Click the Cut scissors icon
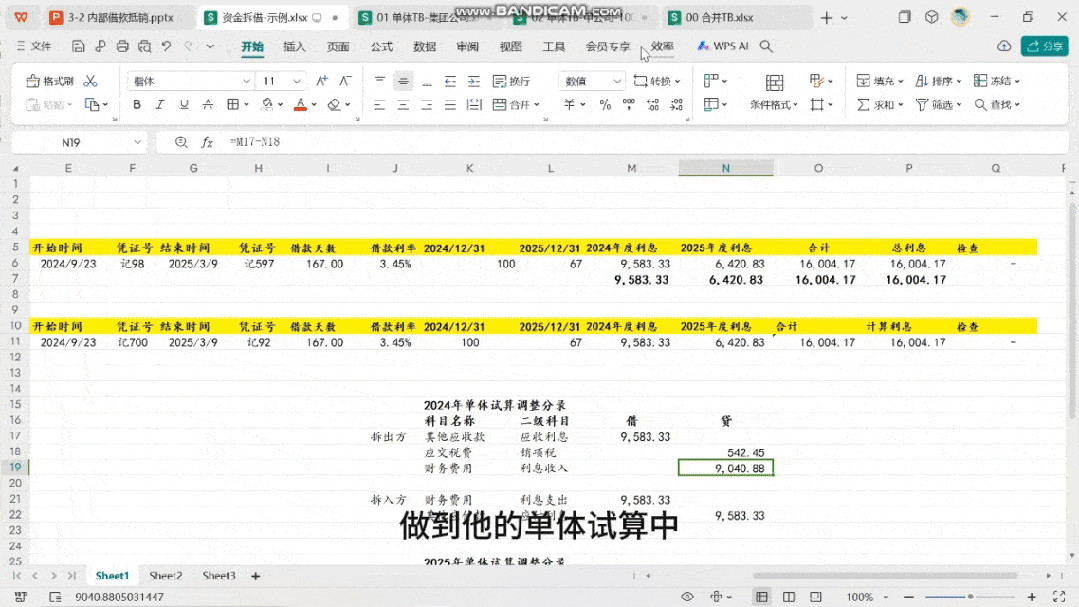This screenshot has height=607, width=1079. coord(91,81)
